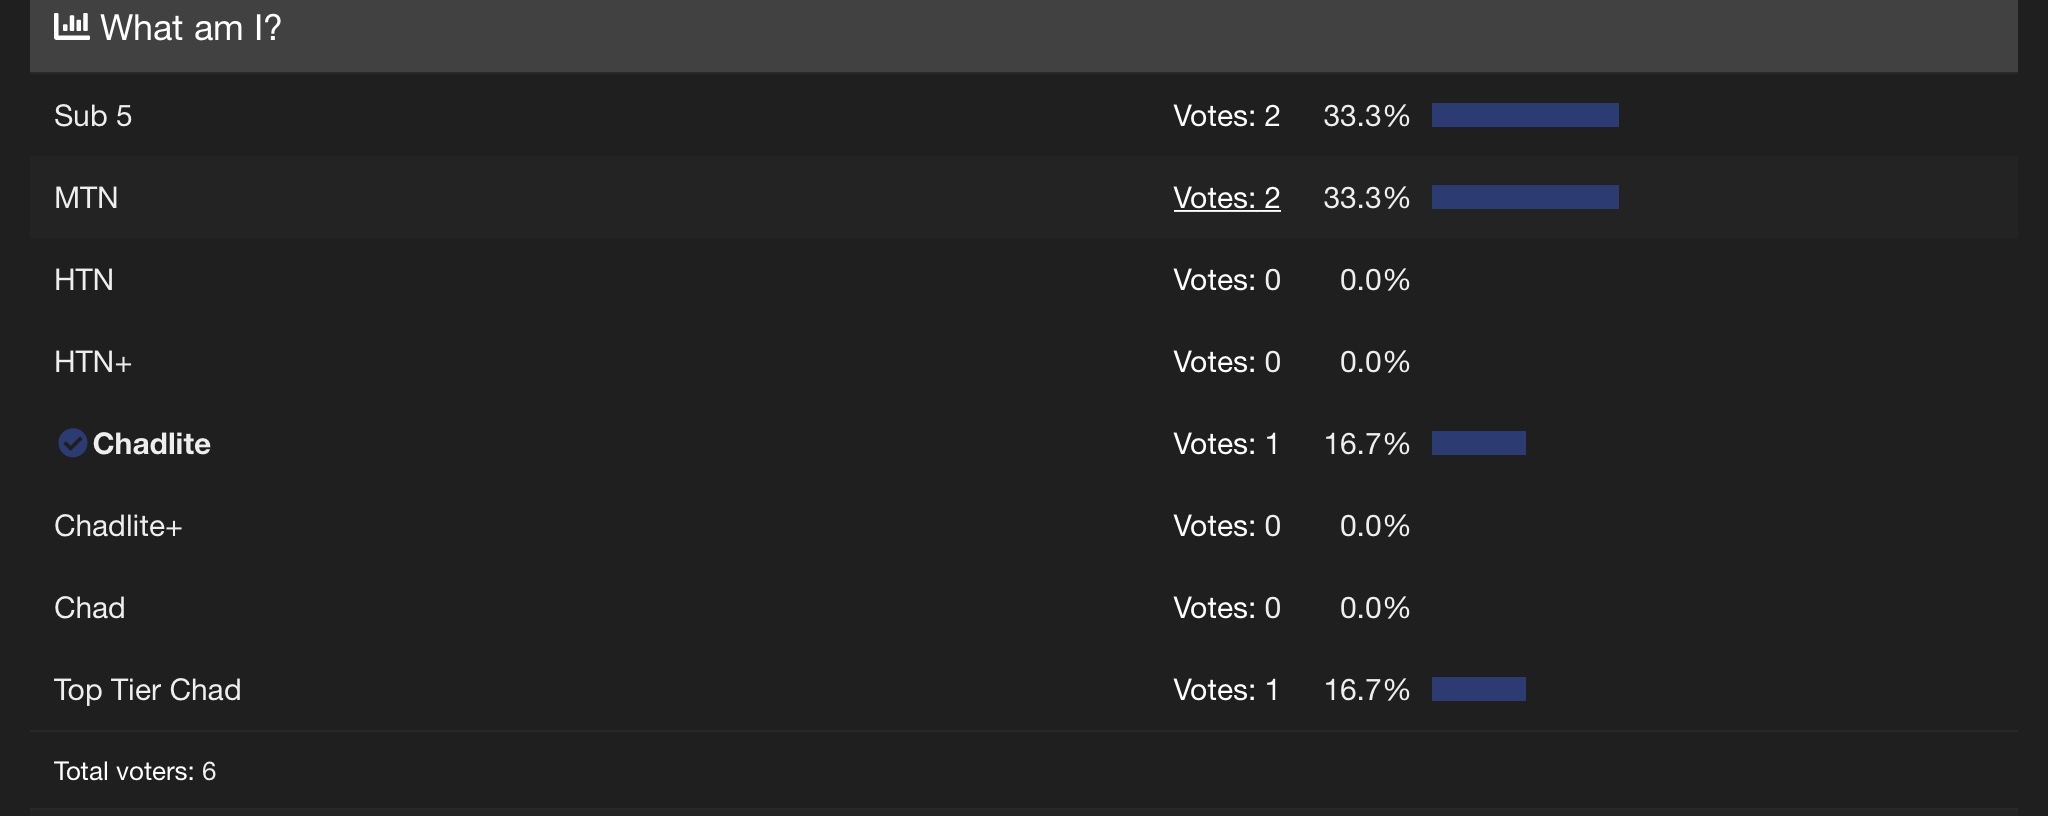The image size is (2048, 816).
Task: Click the MTN result bar
Action: [1525, 197]
